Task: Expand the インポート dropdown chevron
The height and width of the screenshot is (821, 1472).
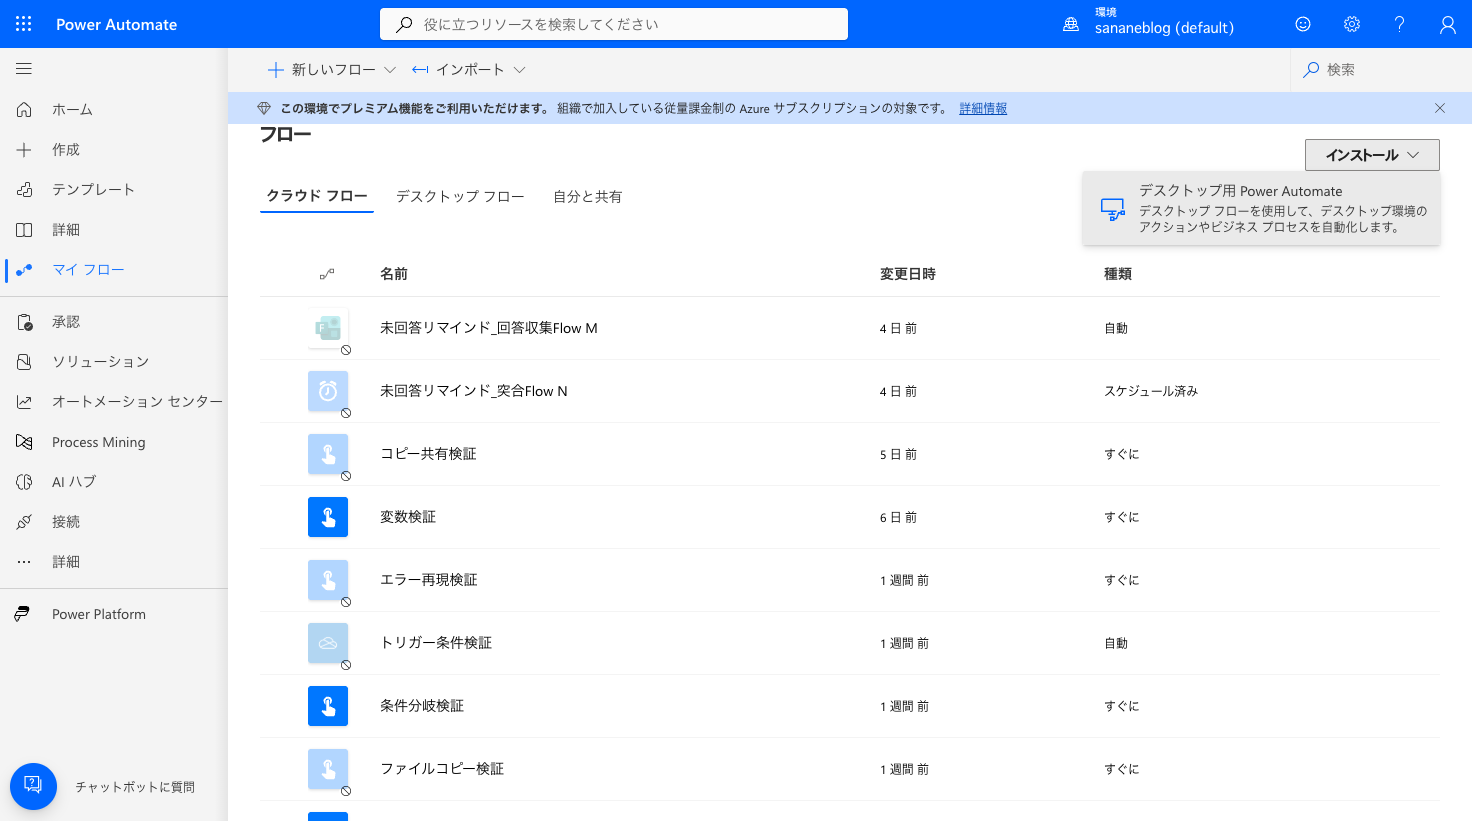Action: pyautogui.click(x=519, y=70)
